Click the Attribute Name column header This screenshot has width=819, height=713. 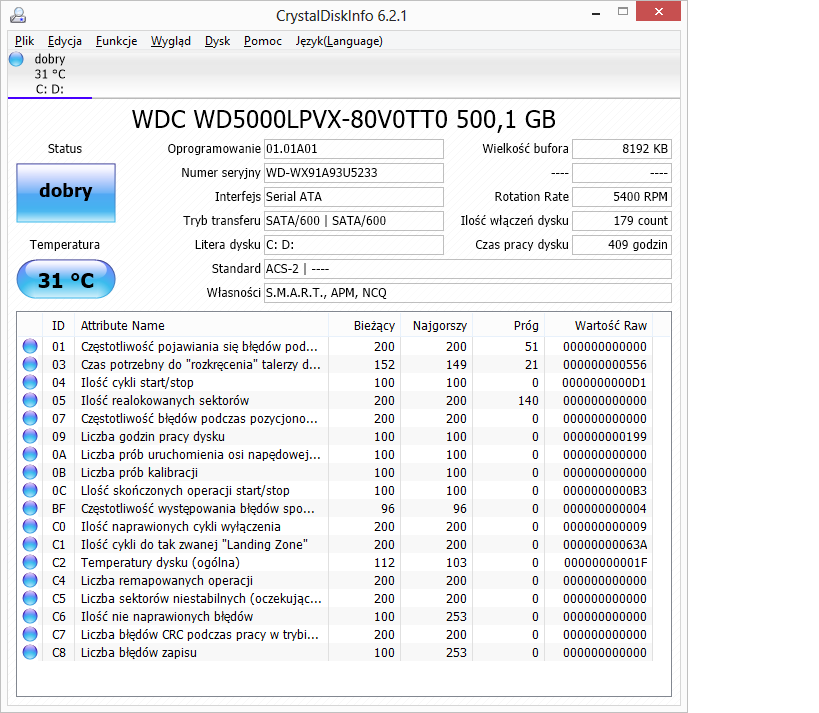tap(202, 325)
